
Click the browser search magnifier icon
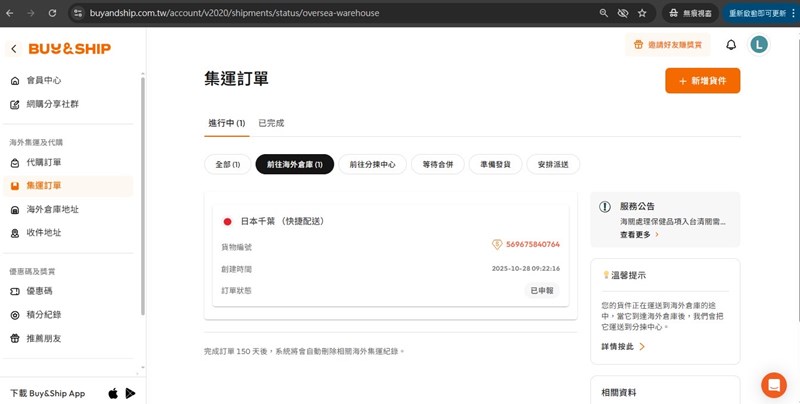click(x=603, y=13)
